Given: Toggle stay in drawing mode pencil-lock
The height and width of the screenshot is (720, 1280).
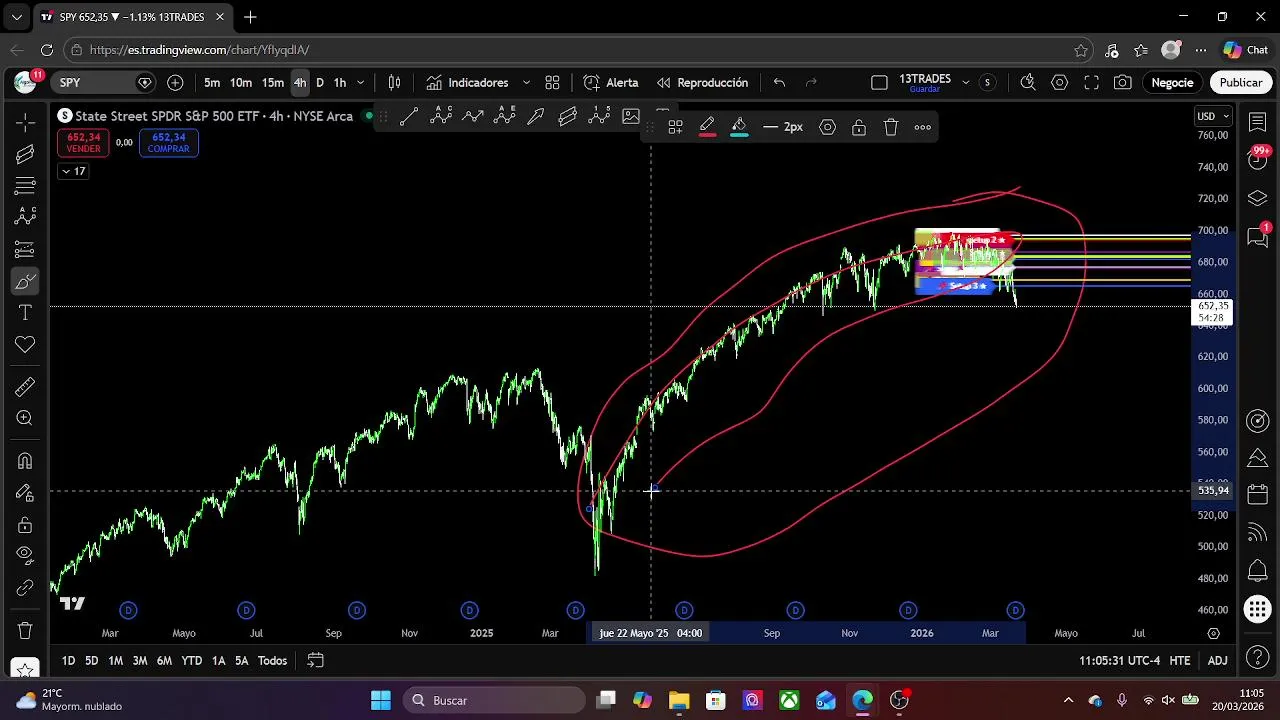Looking at the screenshot, I should 25,493.
